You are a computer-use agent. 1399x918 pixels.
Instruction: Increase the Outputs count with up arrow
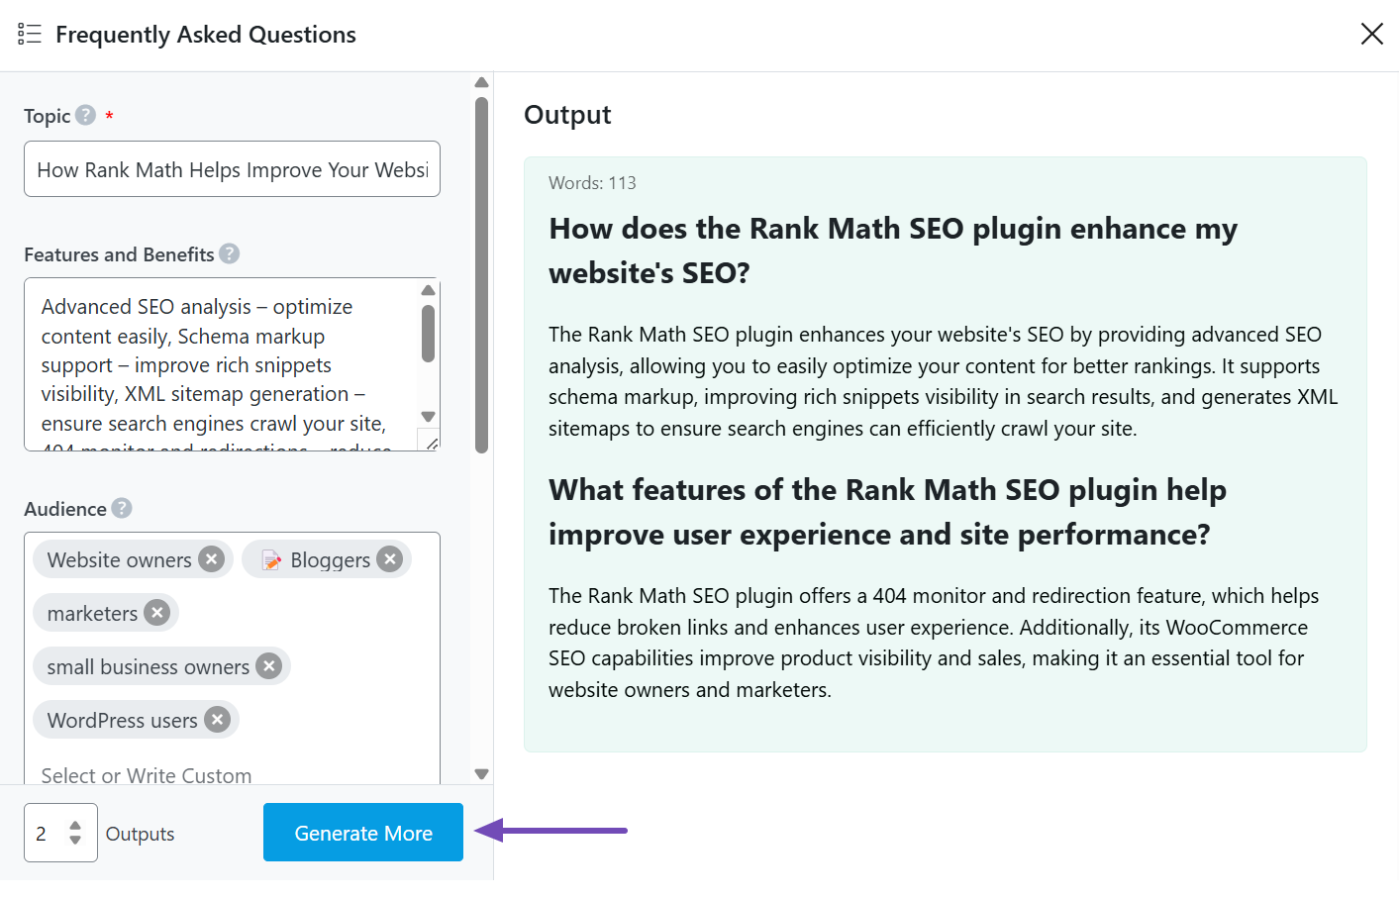(x=75, y=825)
